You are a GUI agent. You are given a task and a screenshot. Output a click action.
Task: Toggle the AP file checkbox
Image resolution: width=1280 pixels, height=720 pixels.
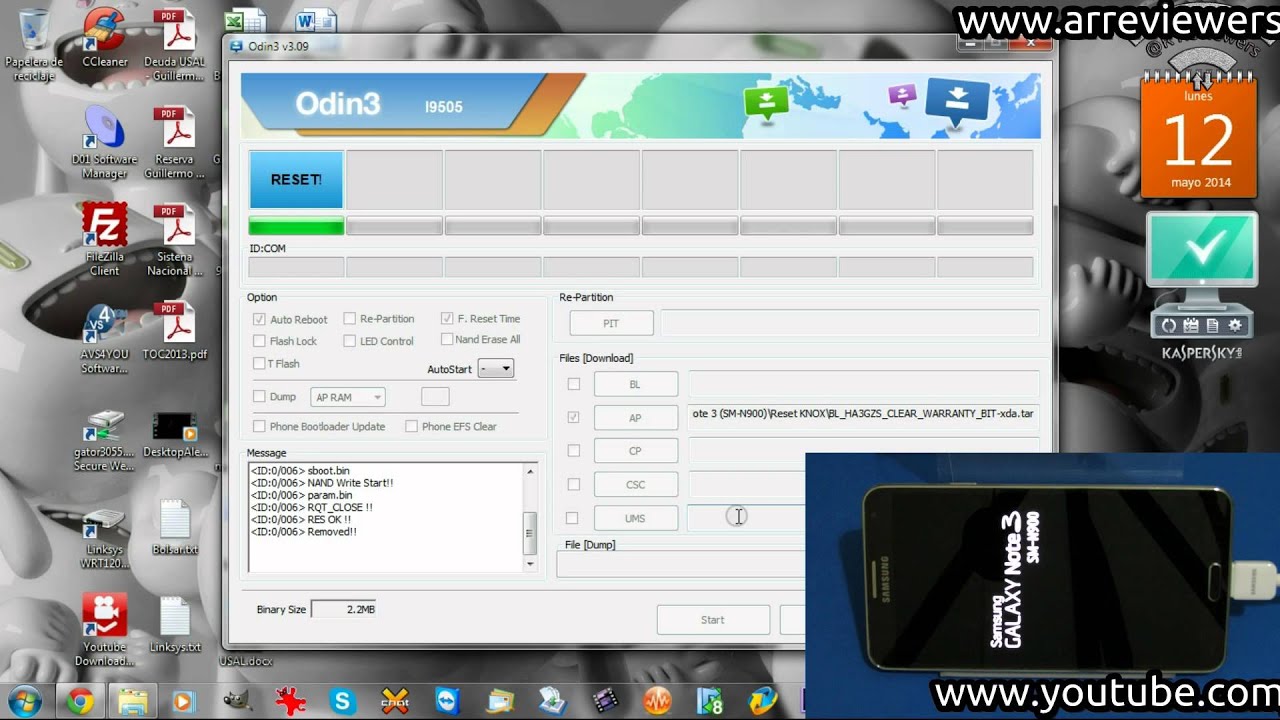pos(573,417)
